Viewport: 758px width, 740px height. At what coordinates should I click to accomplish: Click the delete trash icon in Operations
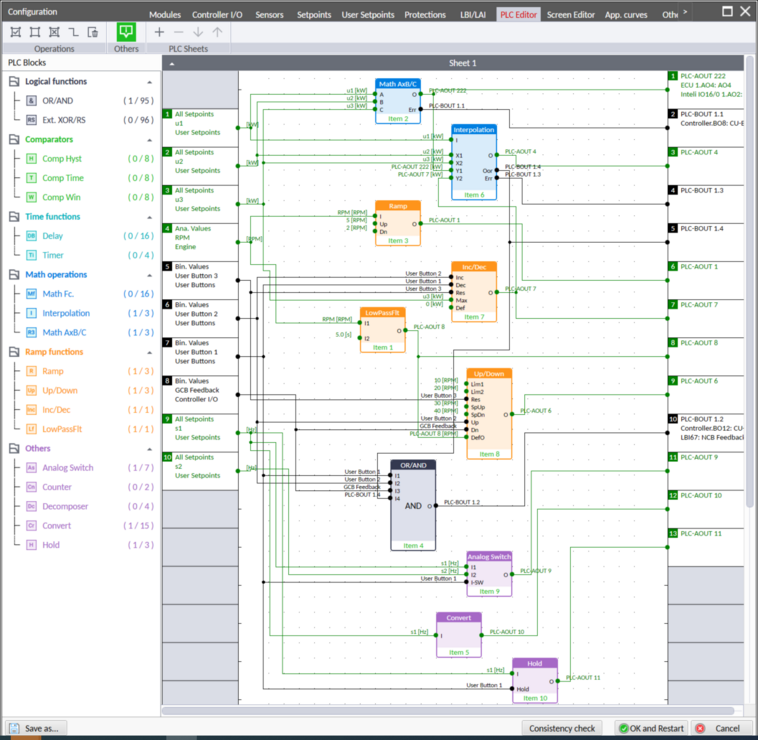[93, 32]
